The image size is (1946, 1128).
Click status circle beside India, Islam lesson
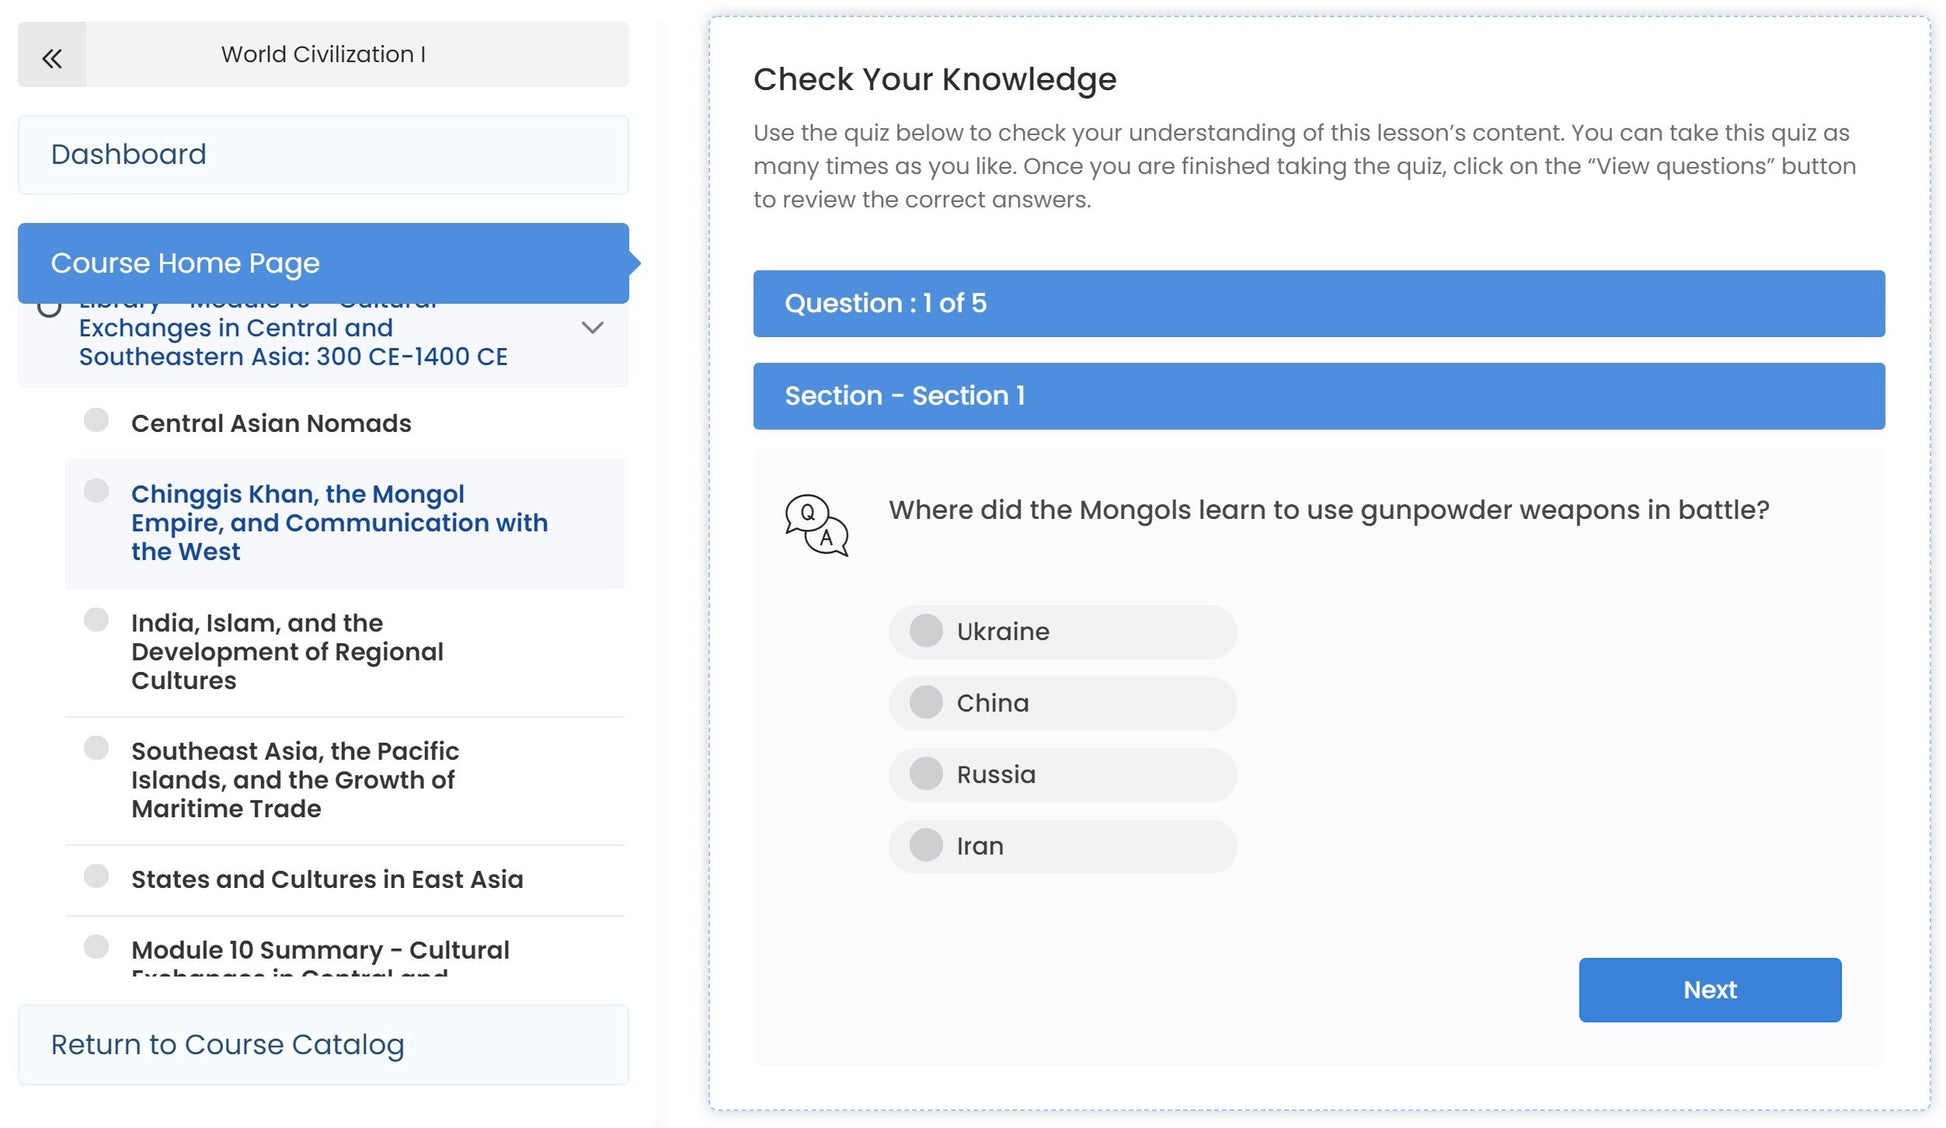click(x=96, y=620)
